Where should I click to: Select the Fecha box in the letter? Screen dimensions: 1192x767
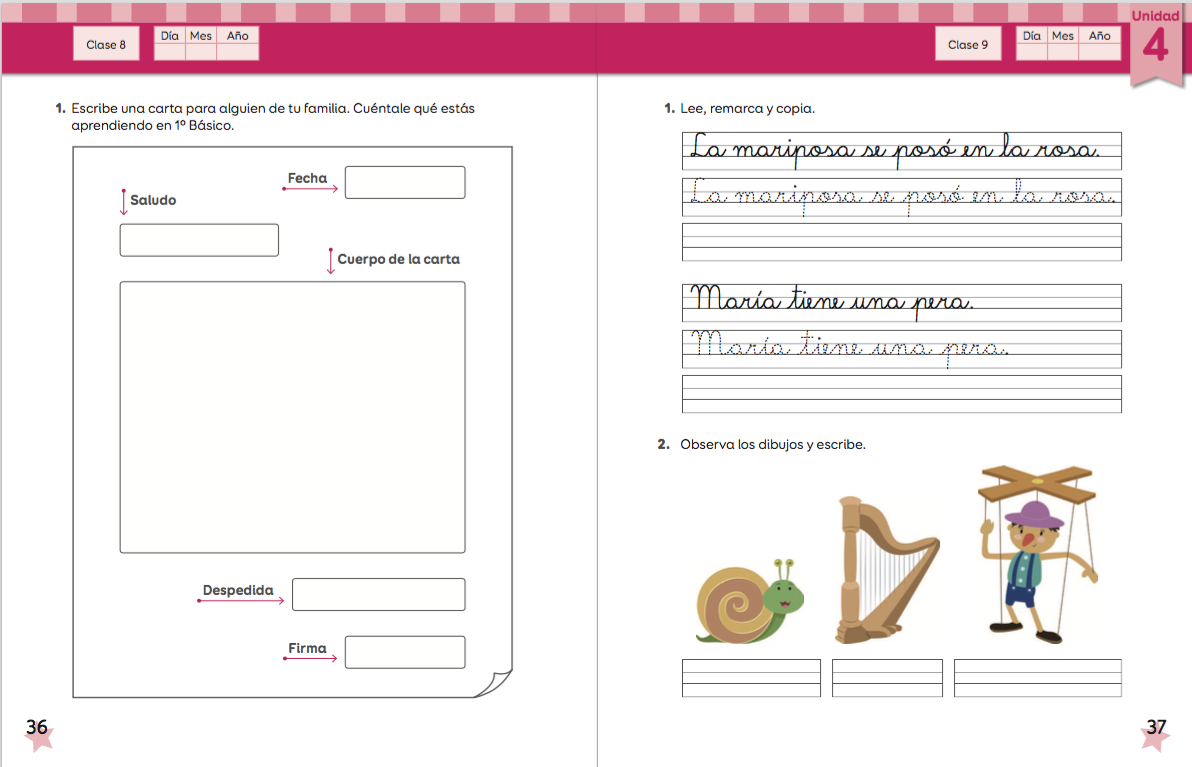coord(404,182)
